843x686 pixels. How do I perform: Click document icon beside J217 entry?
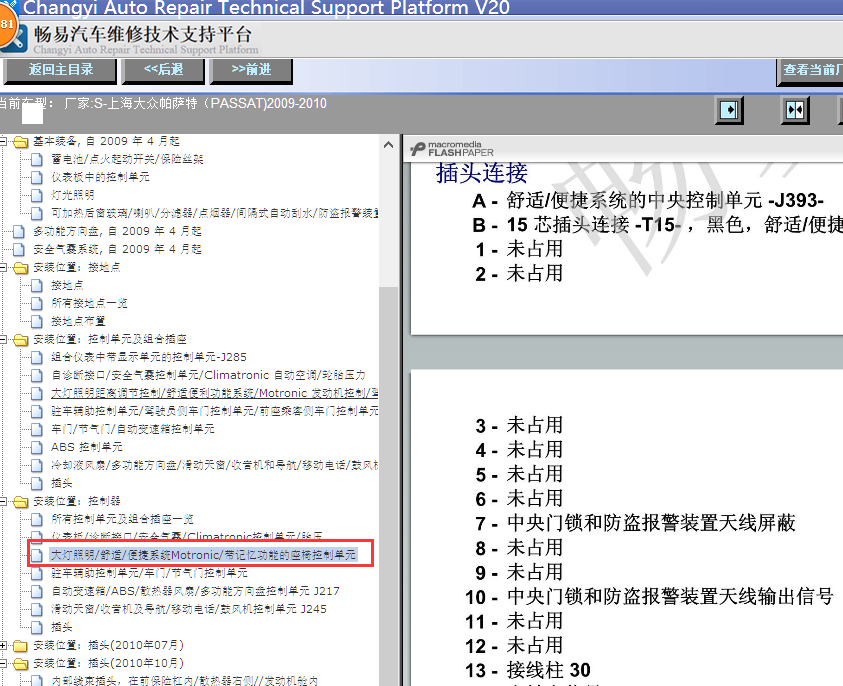coord(37,591)
